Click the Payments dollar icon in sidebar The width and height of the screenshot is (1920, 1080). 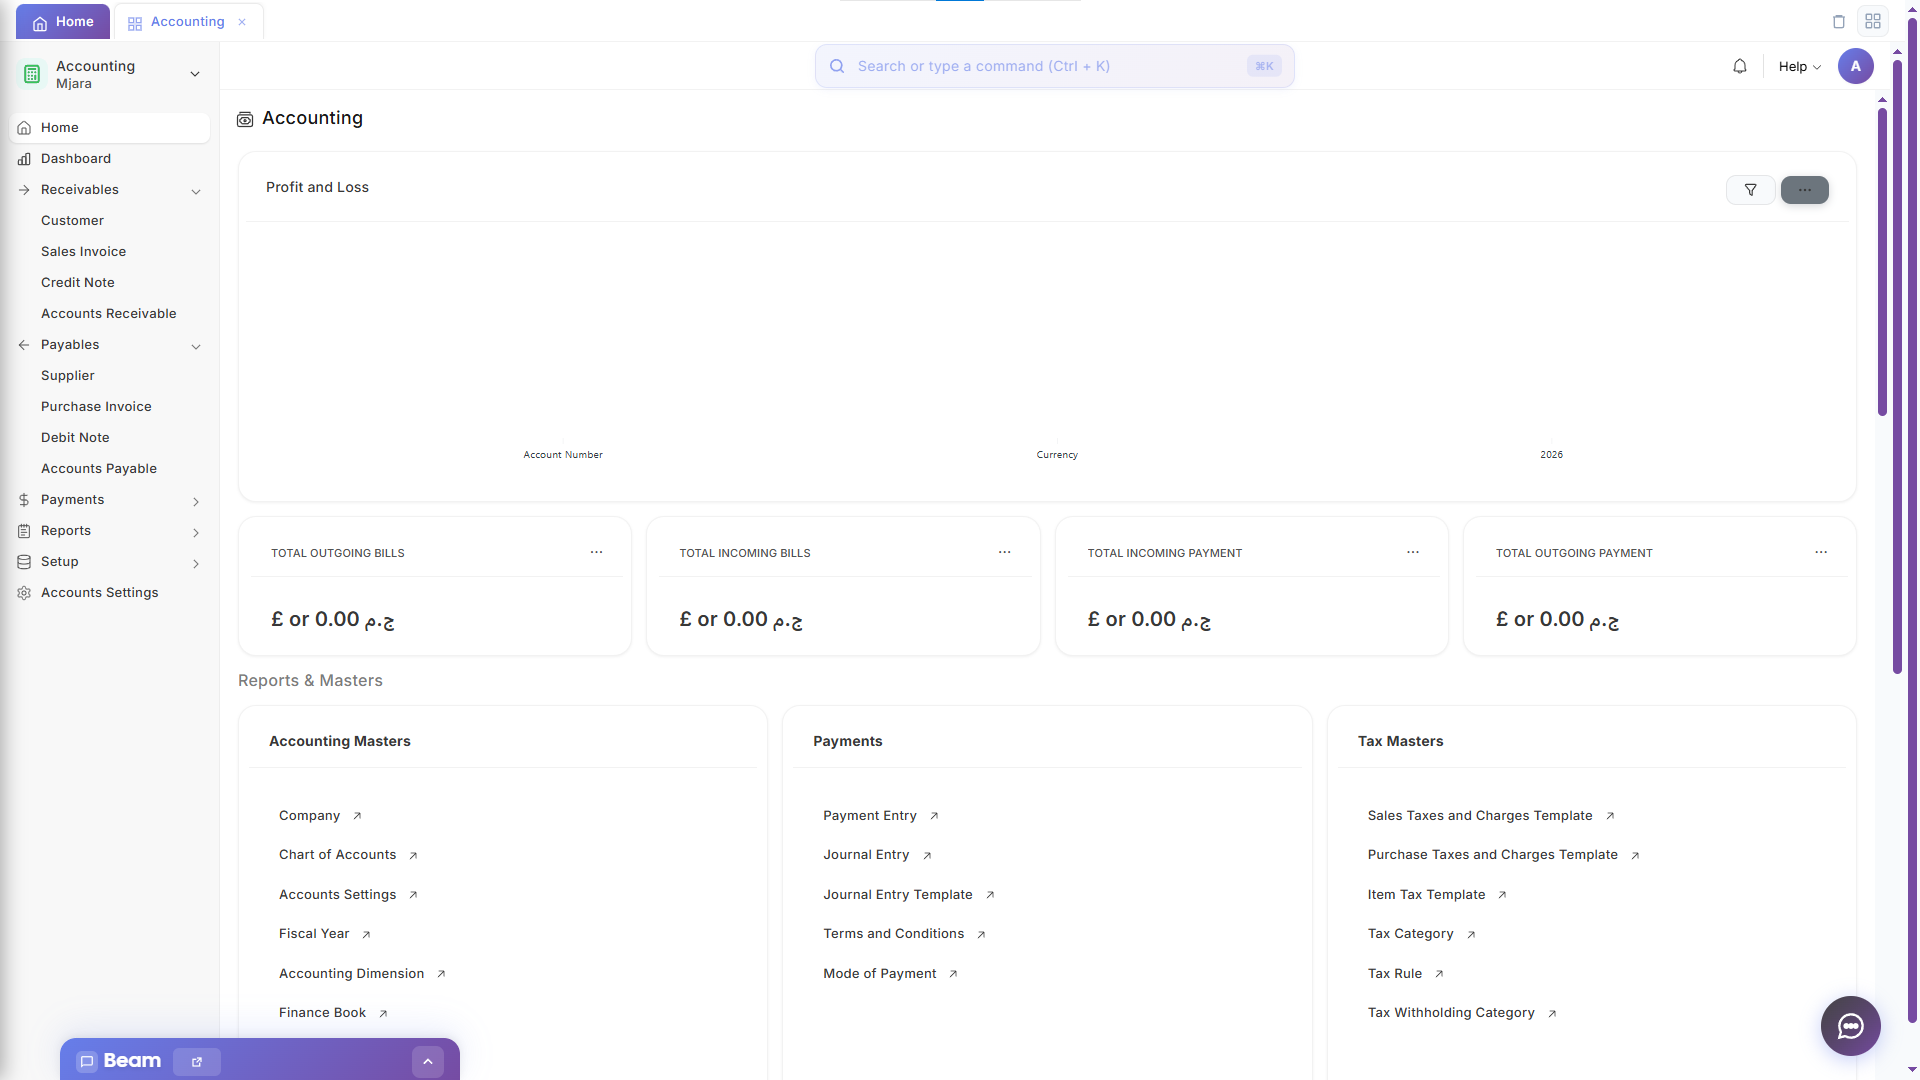click(x=23, y=500)
